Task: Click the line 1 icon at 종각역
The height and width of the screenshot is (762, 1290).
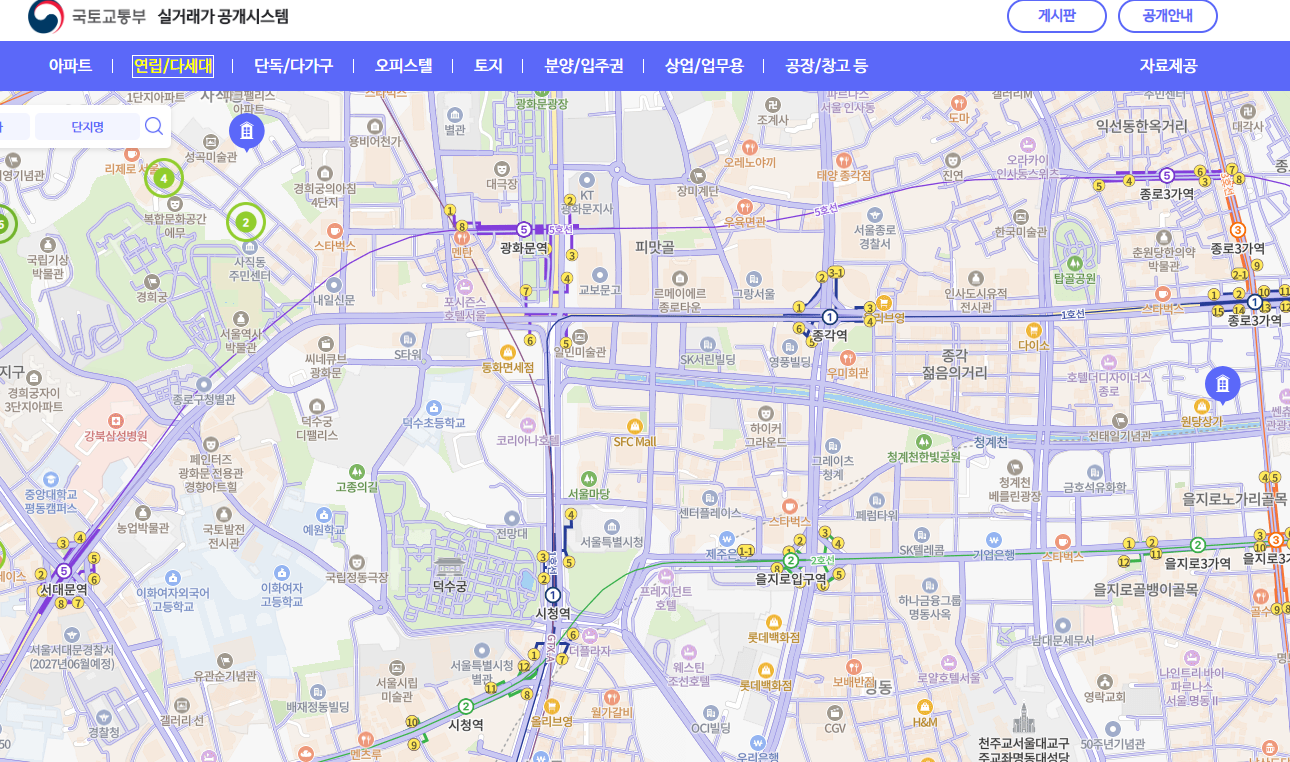Action: [x=829, y=317]
